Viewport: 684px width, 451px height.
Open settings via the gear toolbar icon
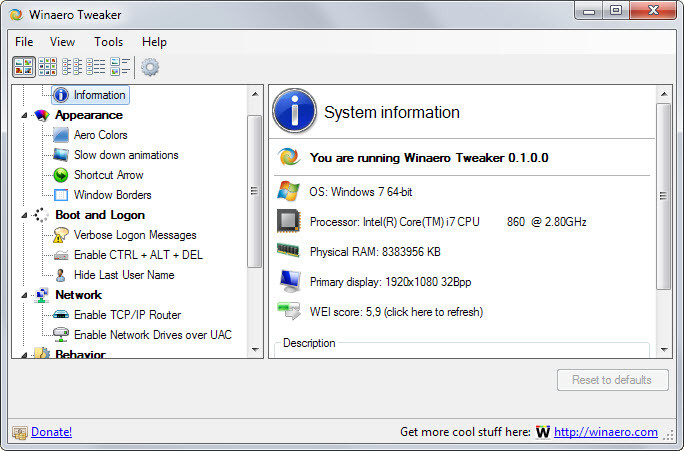pyautogui.click(x=150, y=67)
